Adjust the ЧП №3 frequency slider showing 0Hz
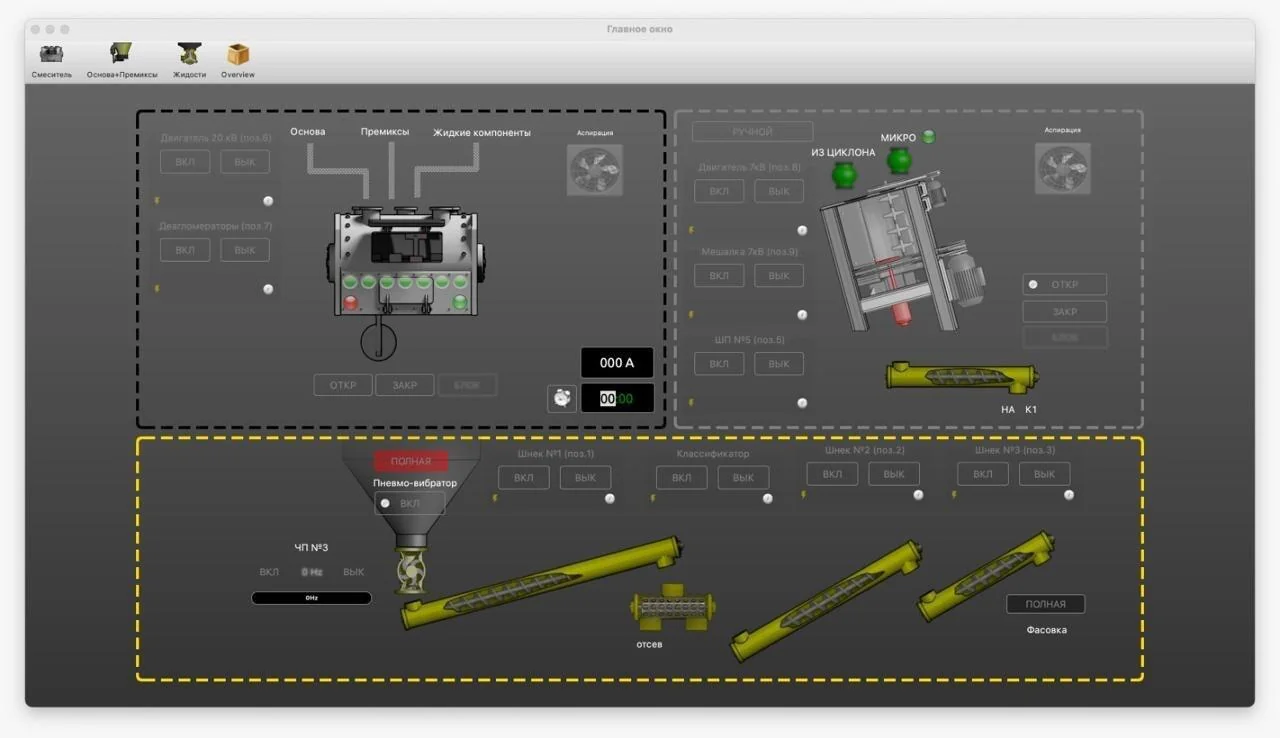1280x738 pixels. click(311, 597)
